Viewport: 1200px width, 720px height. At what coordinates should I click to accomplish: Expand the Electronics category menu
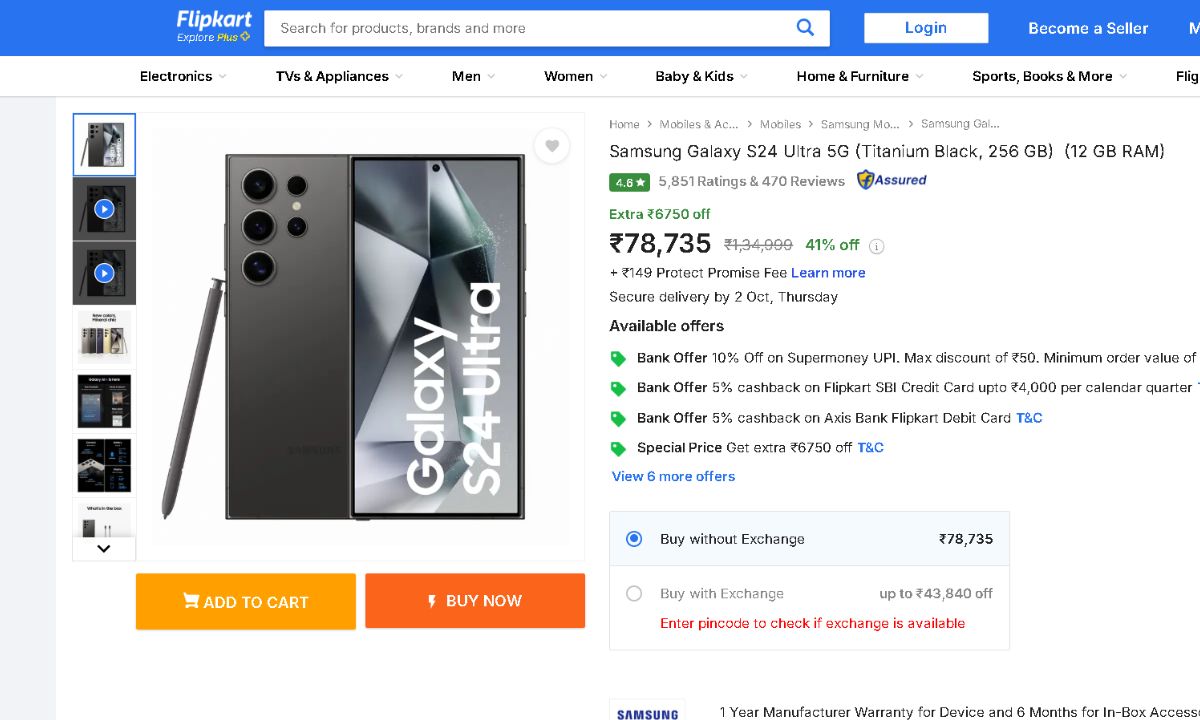pyautogui.click(x=183, y=76)
